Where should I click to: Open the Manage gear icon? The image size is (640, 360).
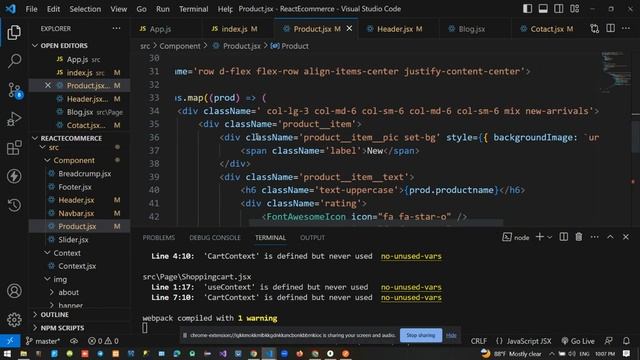click(14, 320)
